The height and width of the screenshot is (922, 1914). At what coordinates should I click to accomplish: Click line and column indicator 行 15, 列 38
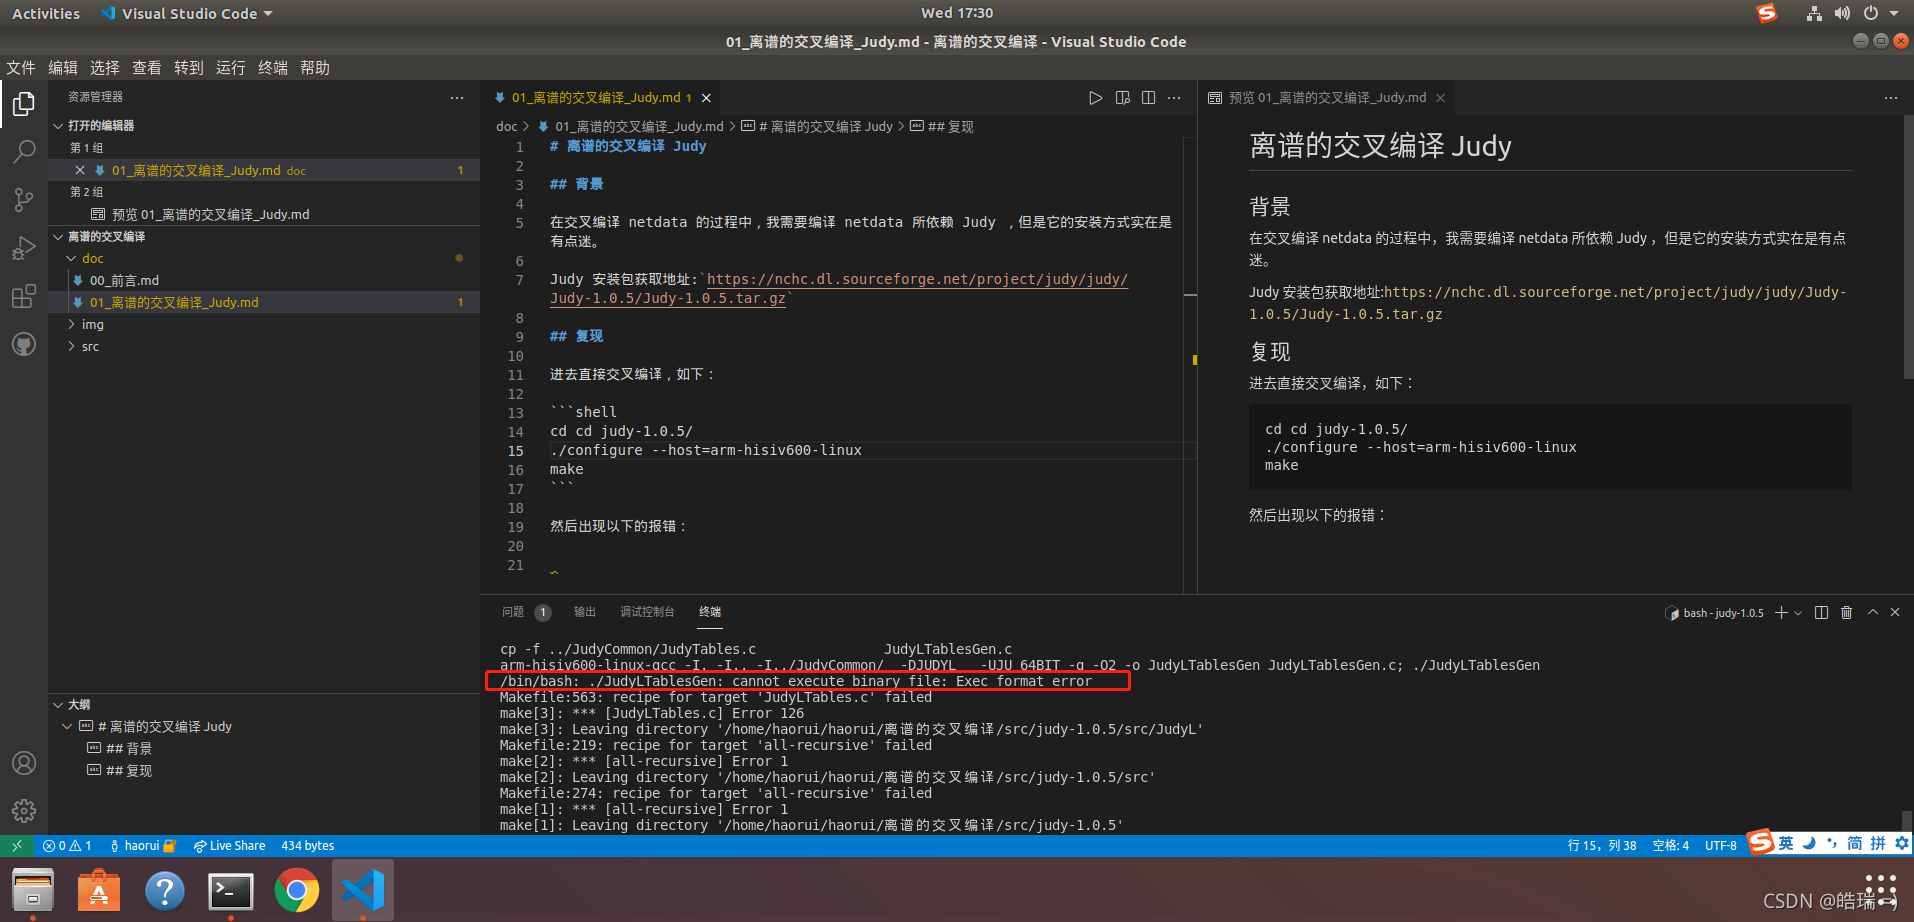pos(1602,846)
